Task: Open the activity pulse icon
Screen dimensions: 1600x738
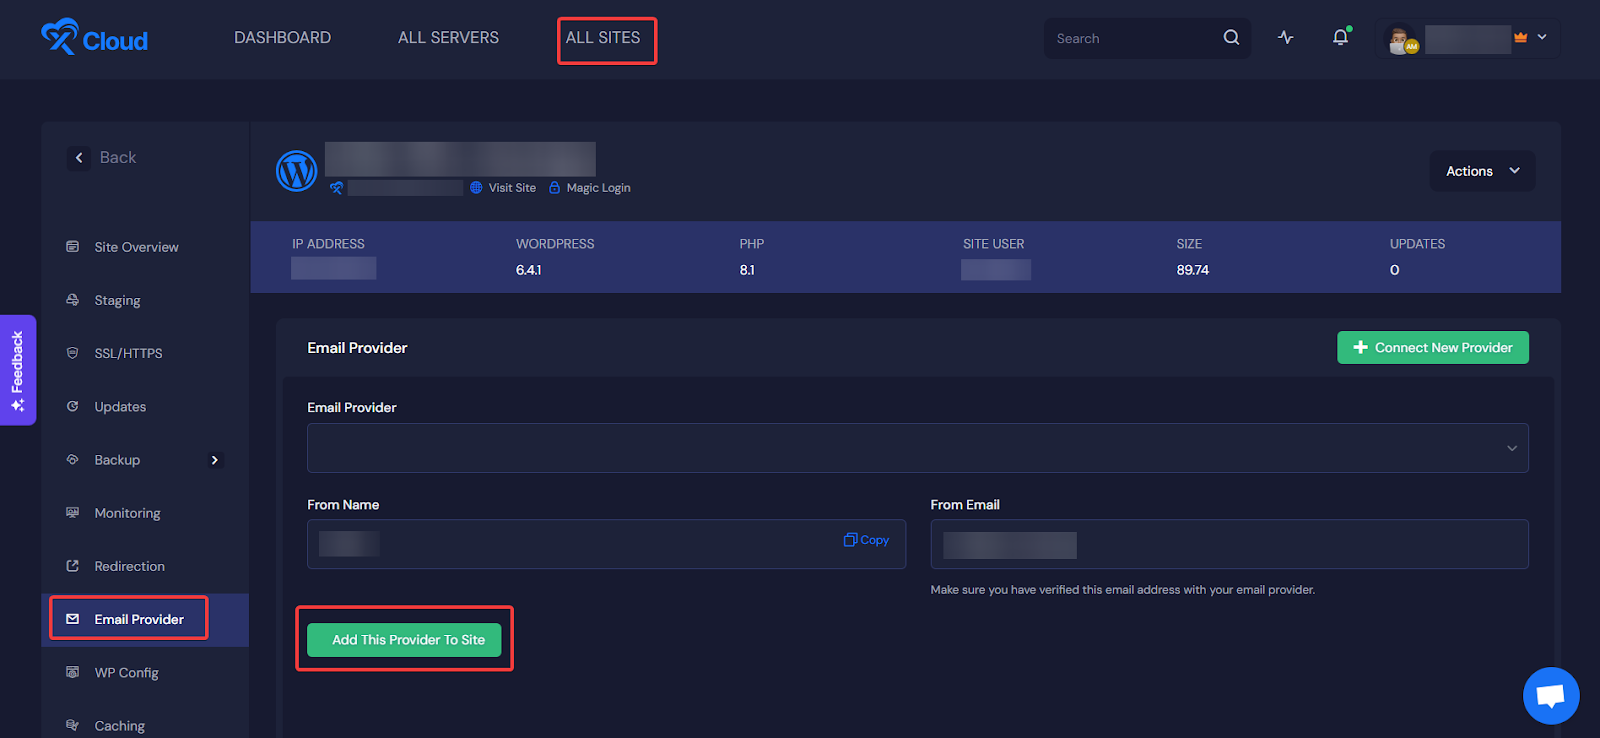Action: [x=1286, y=38]
